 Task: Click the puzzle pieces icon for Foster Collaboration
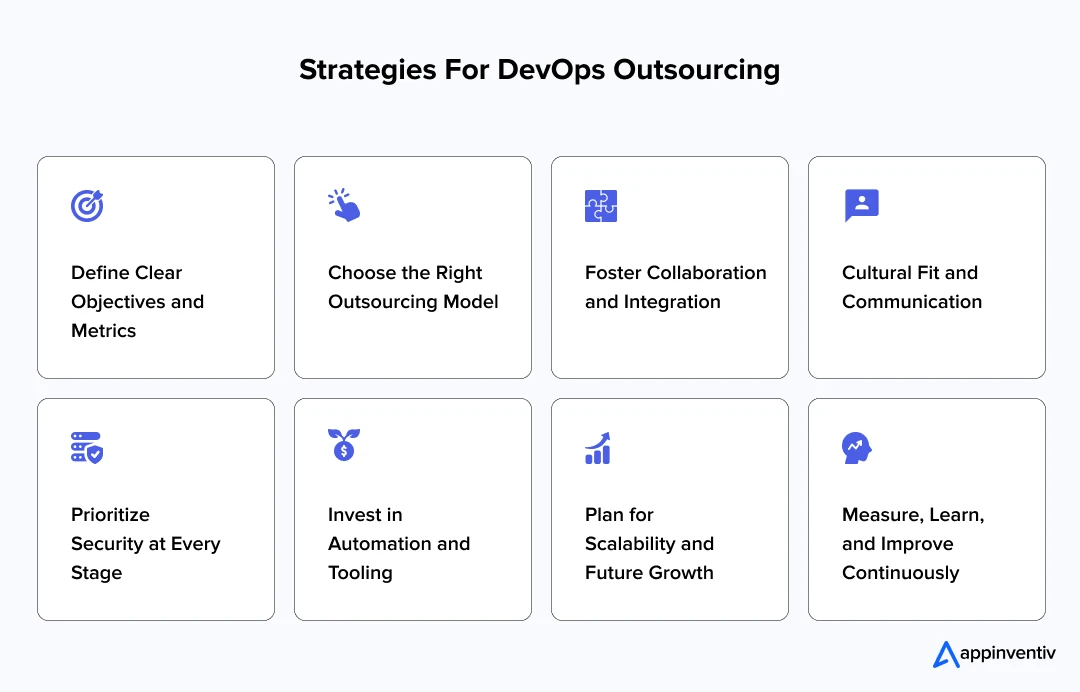click(x=601, y=204)
